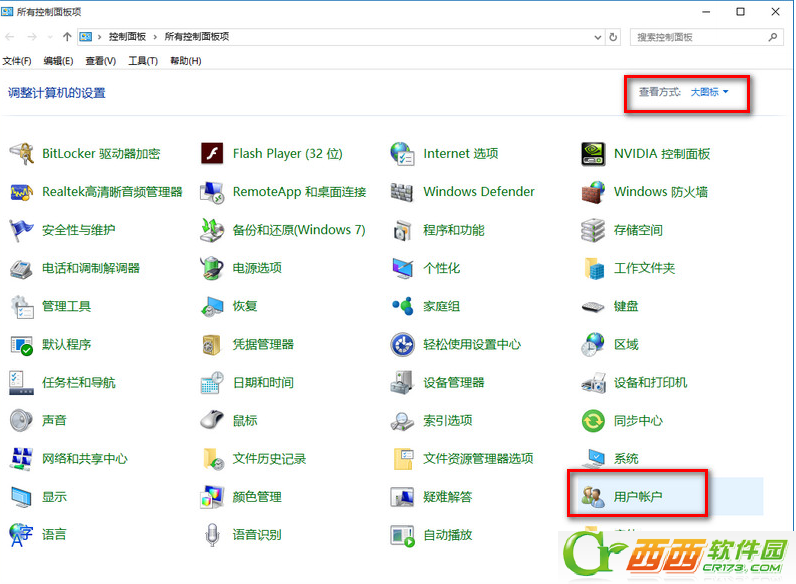Open the Windows Defender wall icon

tap(402, 192)
